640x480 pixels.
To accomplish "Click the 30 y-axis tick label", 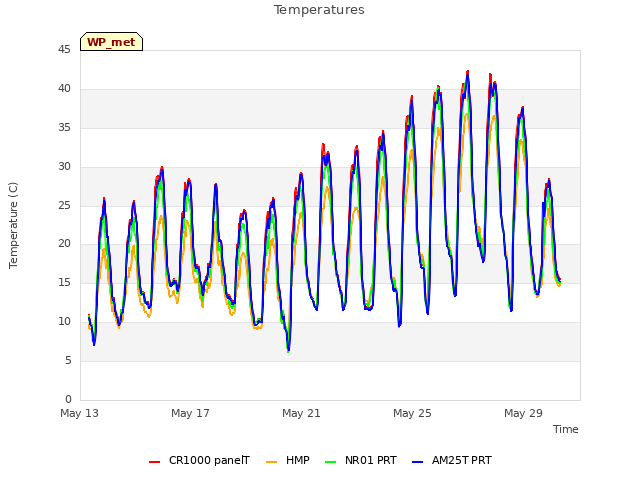I will coord(64,167).
